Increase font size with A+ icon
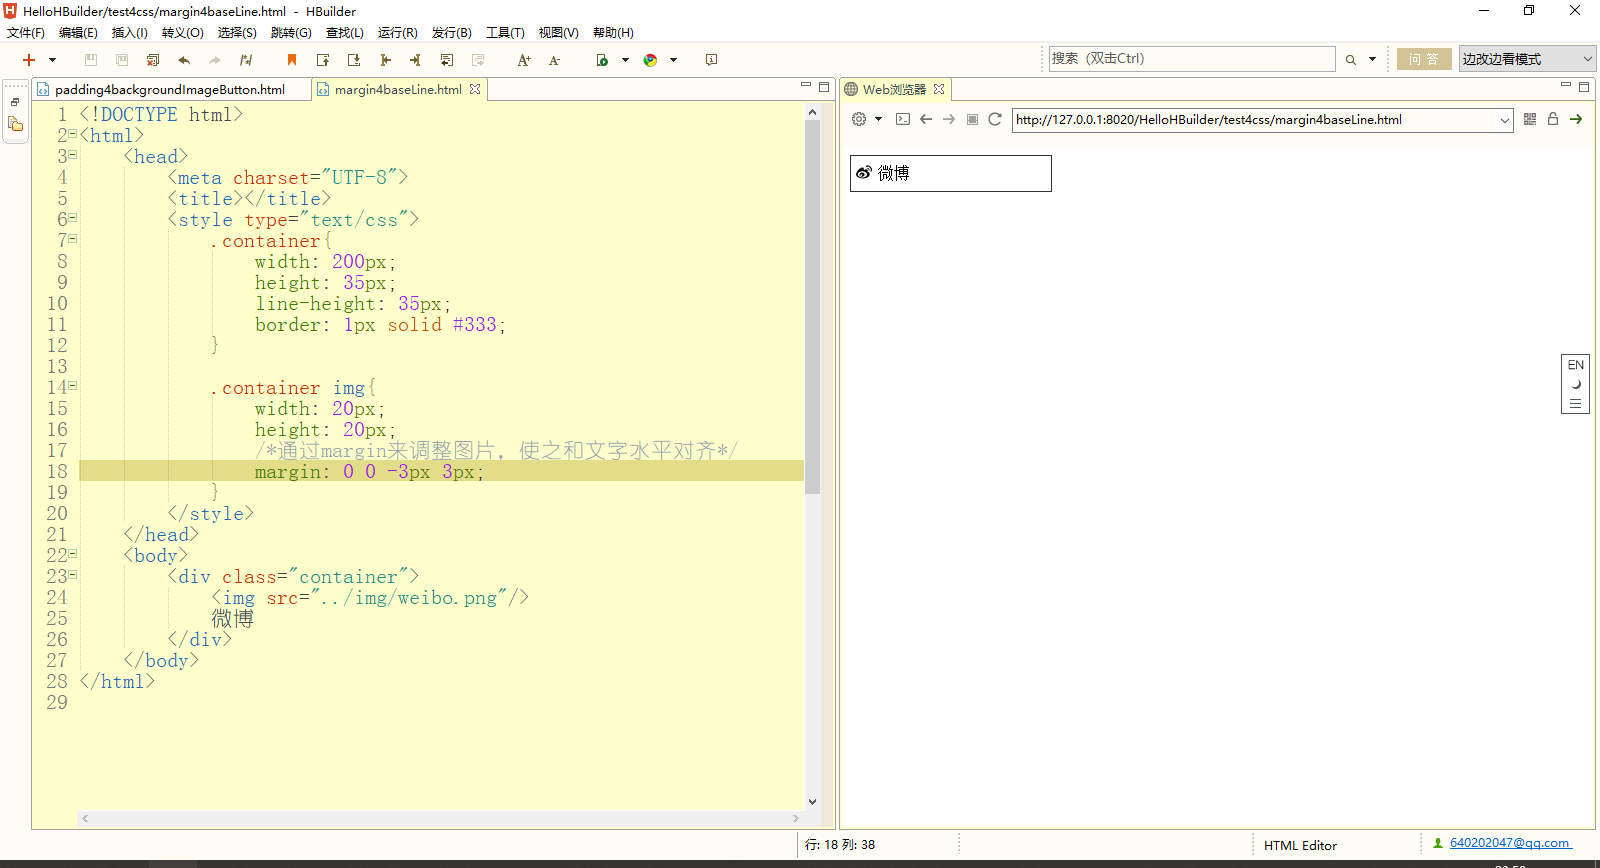This screenshot has height=868, width=1600. 524,60
